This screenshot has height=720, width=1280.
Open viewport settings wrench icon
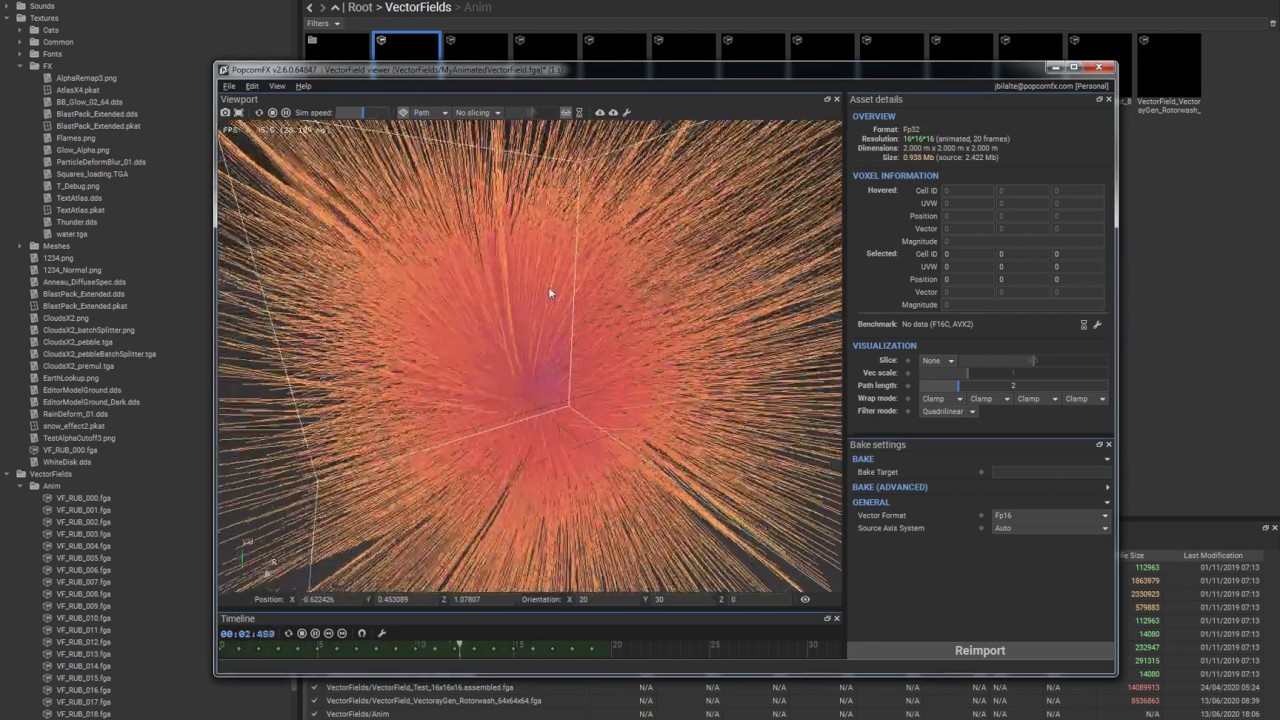(627, 112)
